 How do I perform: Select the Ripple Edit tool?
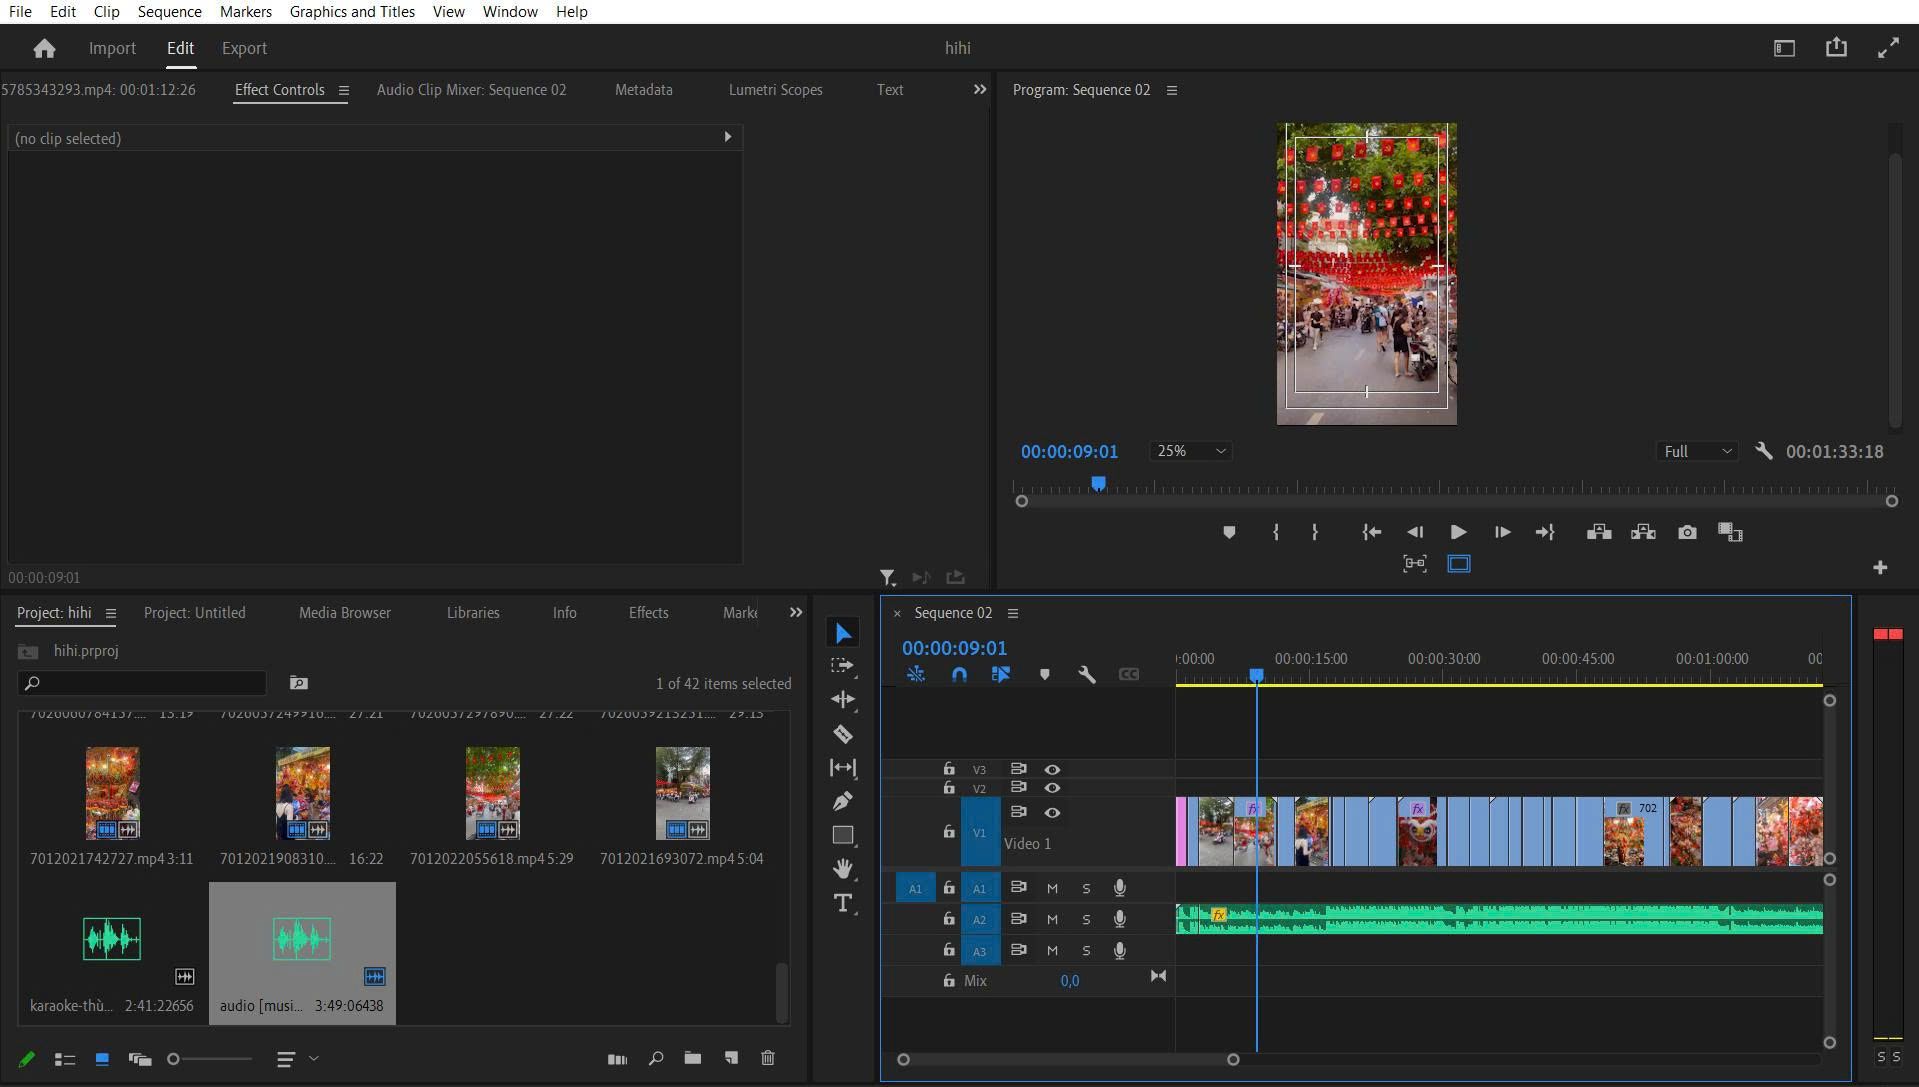[843, 699]
